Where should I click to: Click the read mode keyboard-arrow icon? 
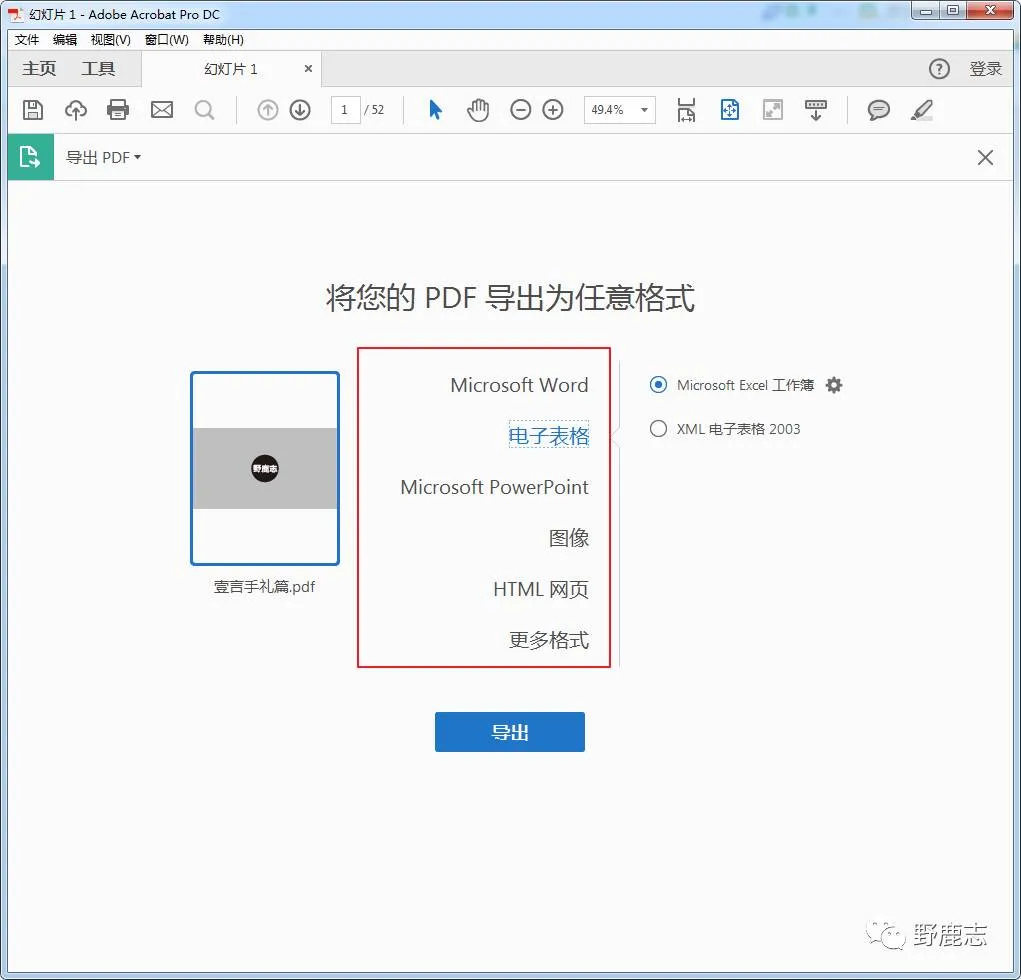(x=815, y=110)
